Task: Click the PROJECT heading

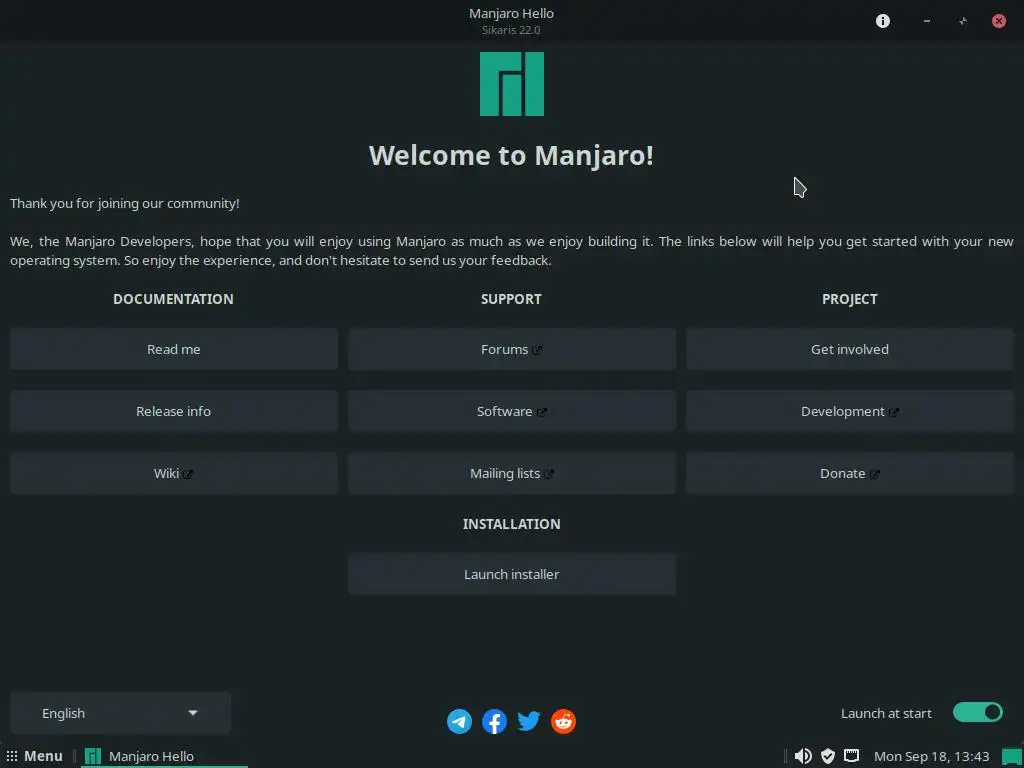Action: [x=850, y=299]
